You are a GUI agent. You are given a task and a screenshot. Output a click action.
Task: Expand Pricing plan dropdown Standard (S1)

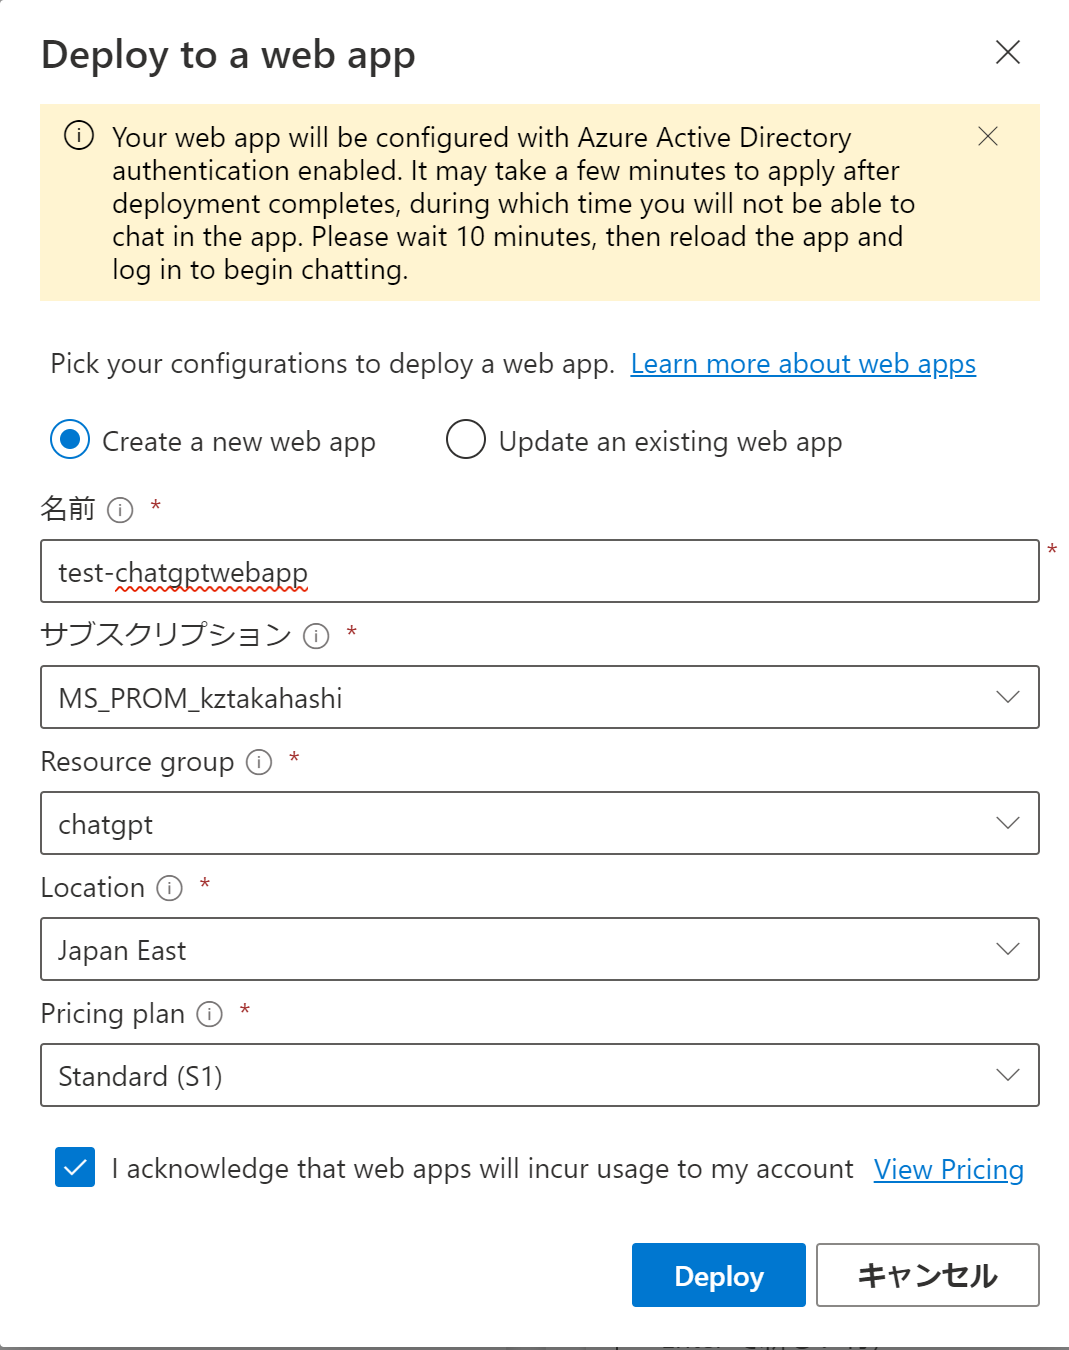click(x=539, y=1075)
